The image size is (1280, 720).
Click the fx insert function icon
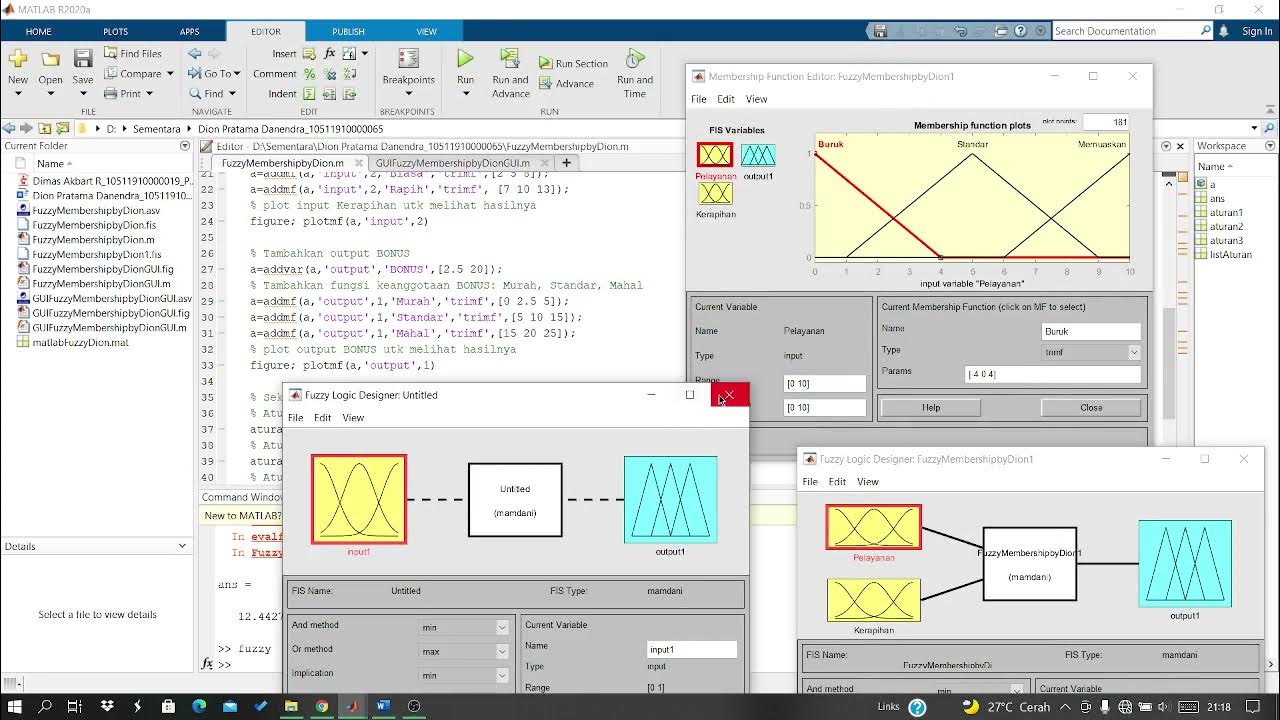tap(329, 54)
